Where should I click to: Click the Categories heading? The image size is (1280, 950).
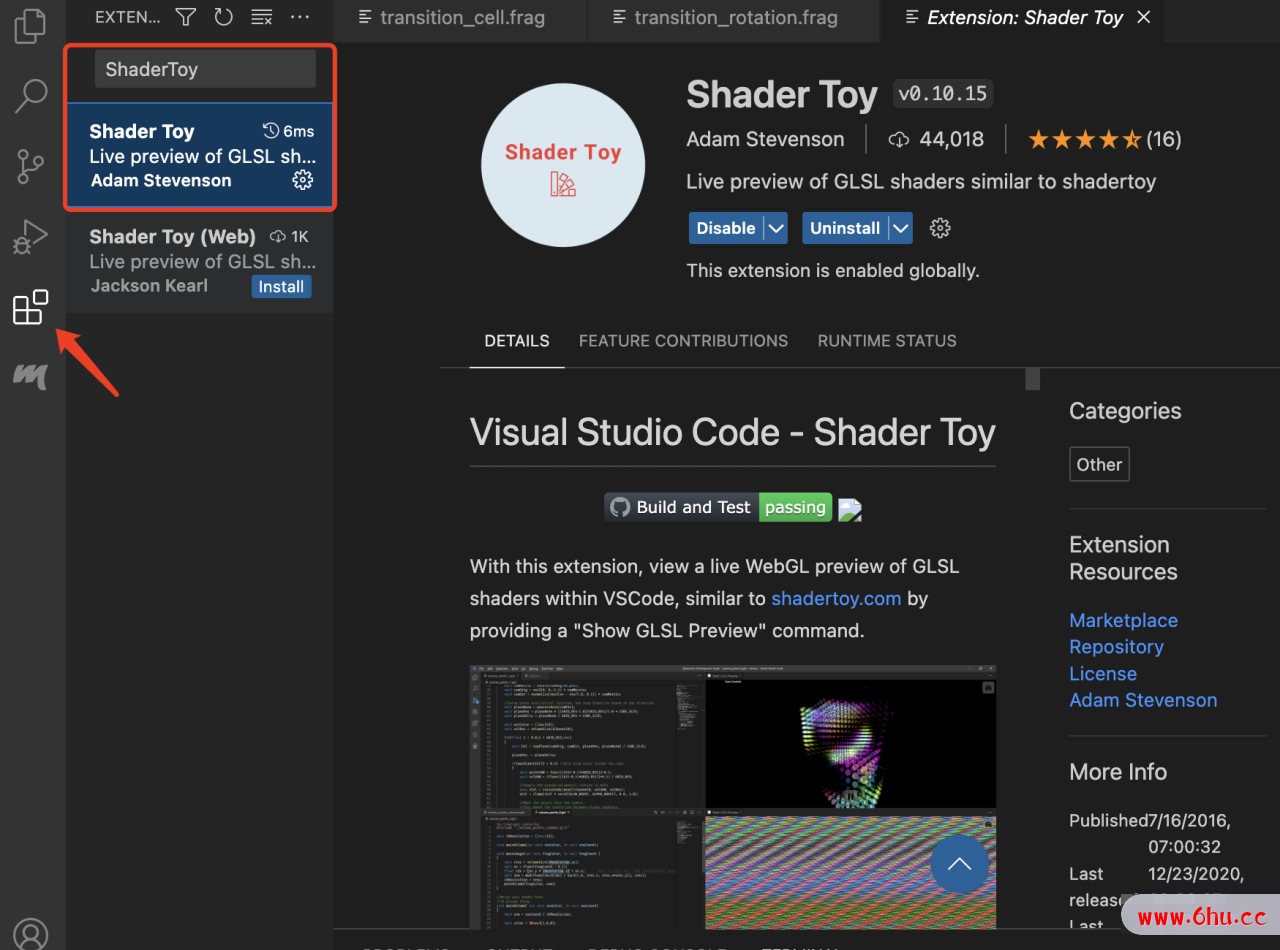[x=1125, y=411]
